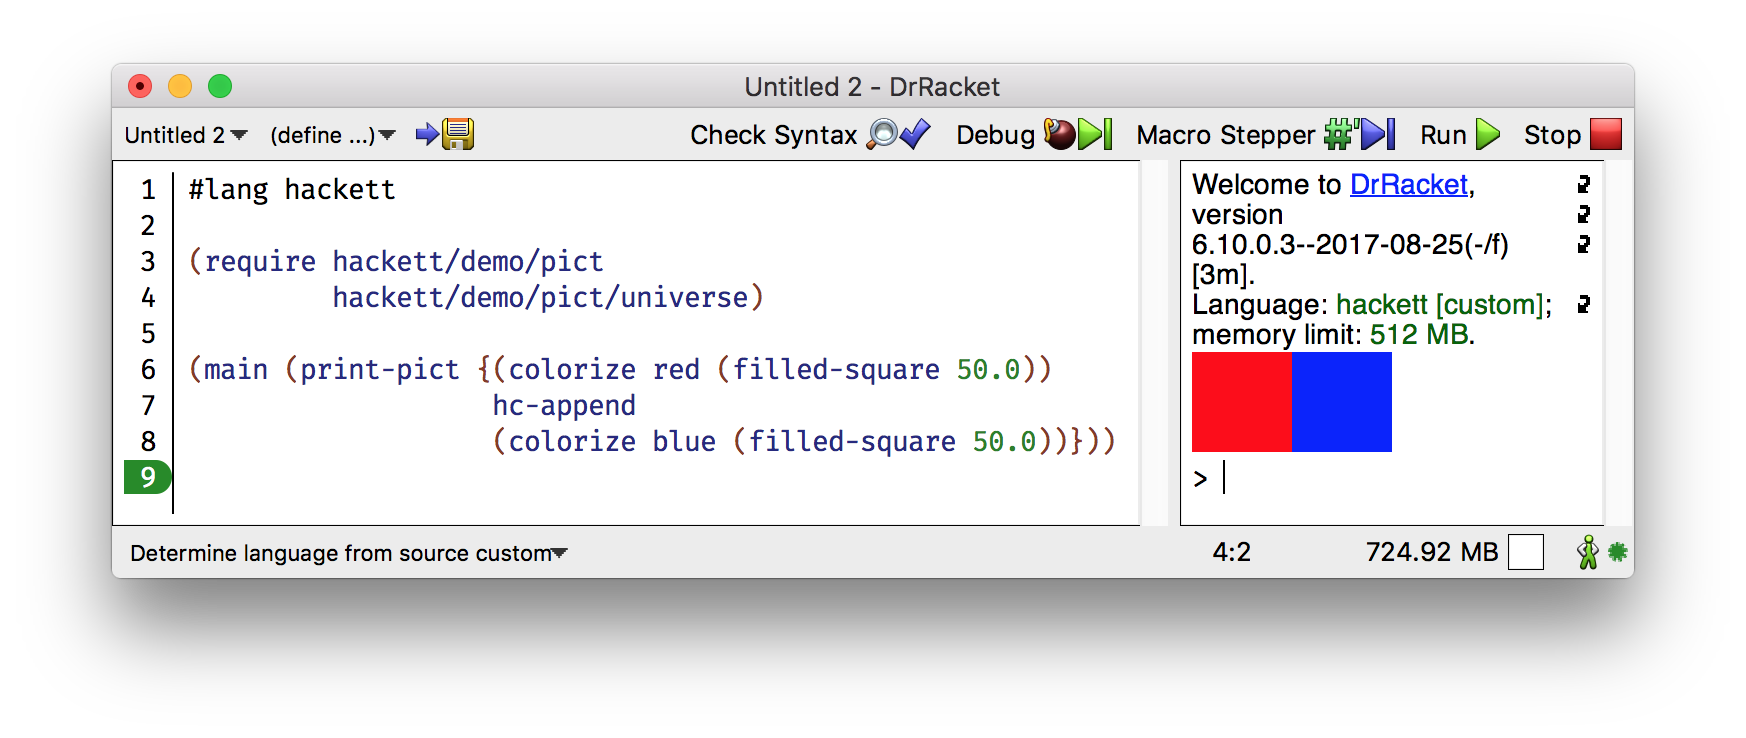Screen dimensions: 1746x738
Task: Open the DrRacket hyperlink in the welcome text
Action: pyautogui.click(x=1408, y=184)
